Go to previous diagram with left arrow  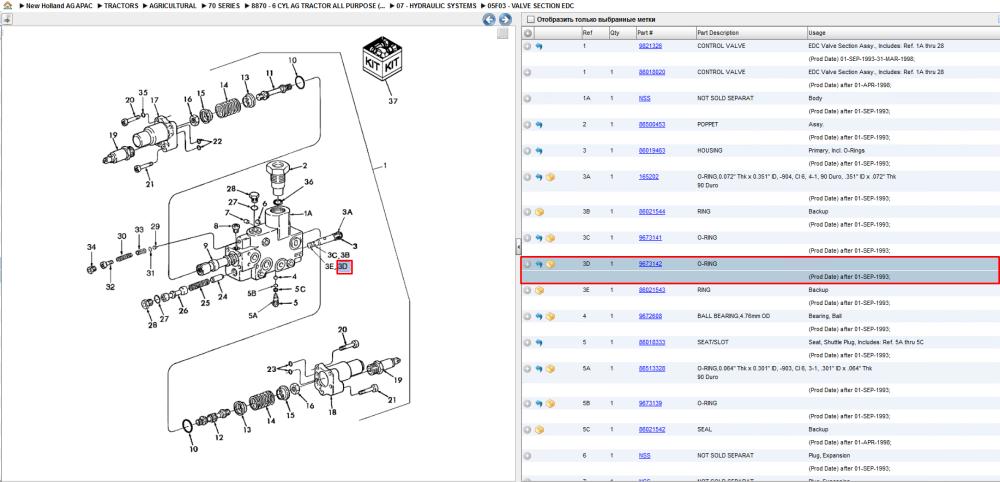489,19
